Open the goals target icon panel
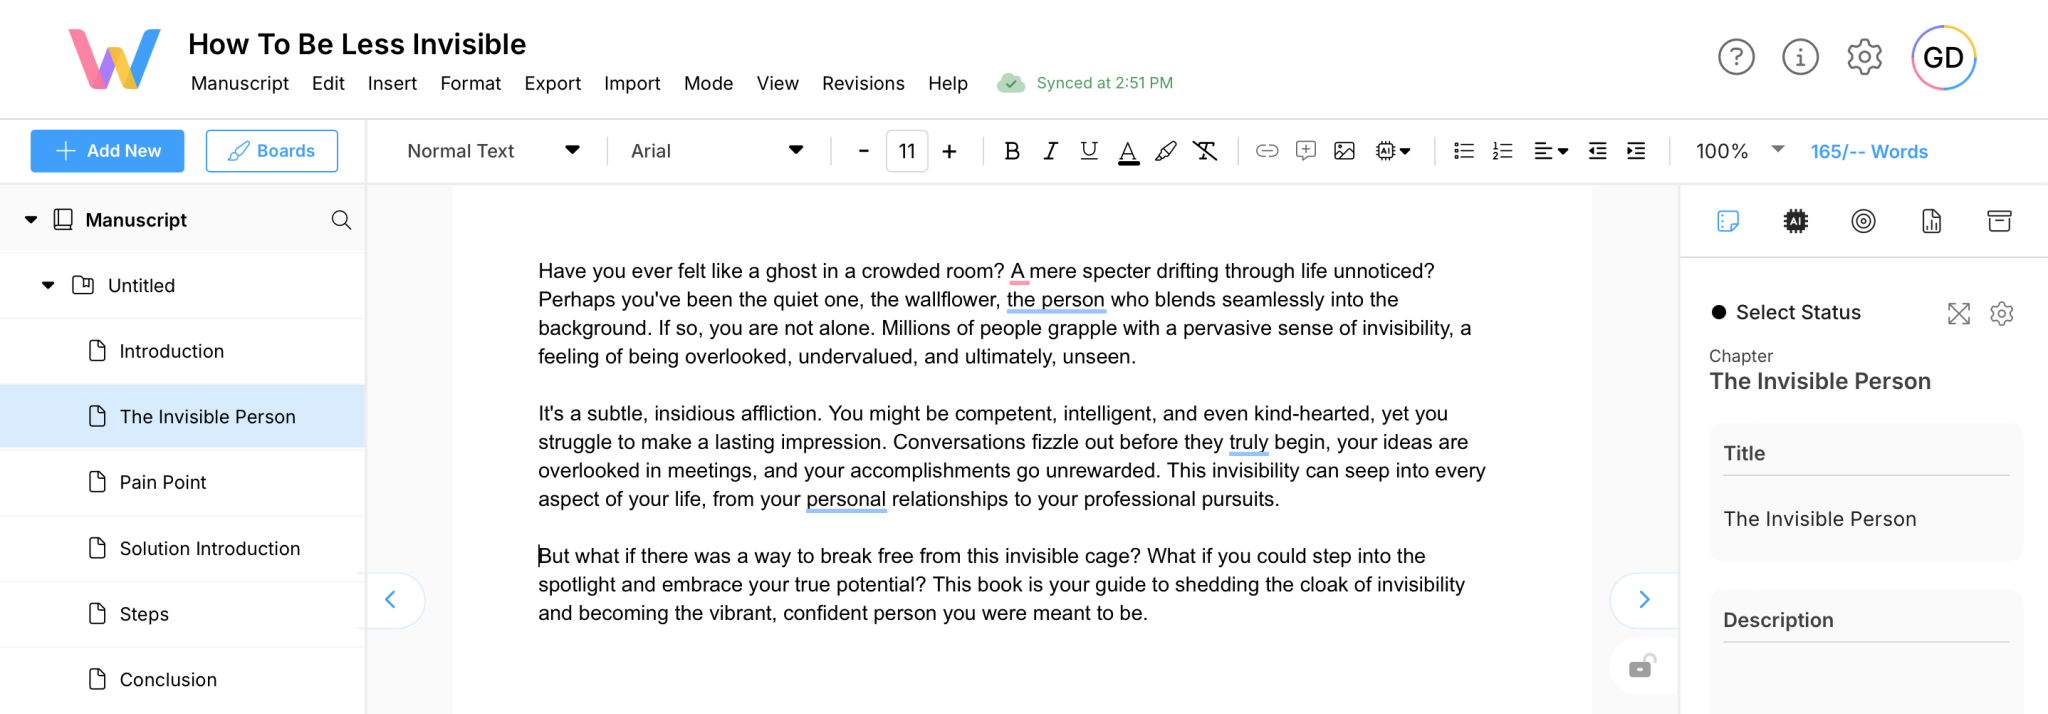2048x714 pixels. (1863, 221)
